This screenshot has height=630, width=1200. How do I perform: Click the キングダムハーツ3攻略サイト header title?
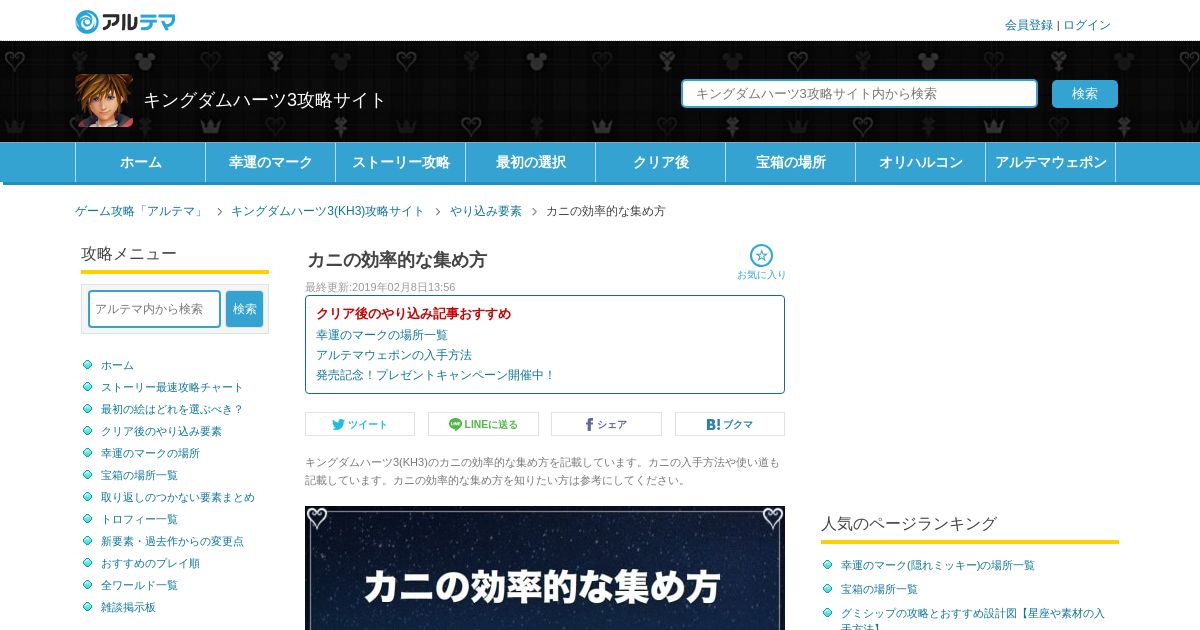265,100
